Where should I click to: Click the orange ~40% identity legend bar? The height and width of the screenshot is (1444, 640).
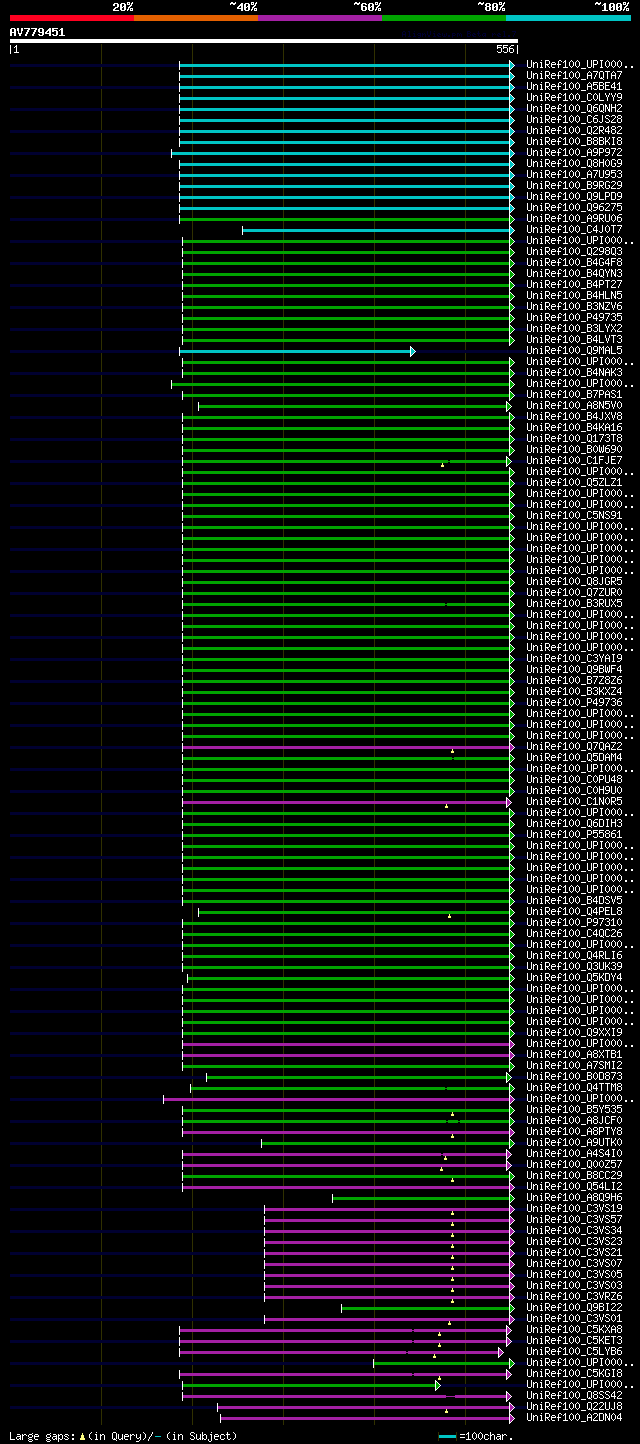(x=196, y=18)
